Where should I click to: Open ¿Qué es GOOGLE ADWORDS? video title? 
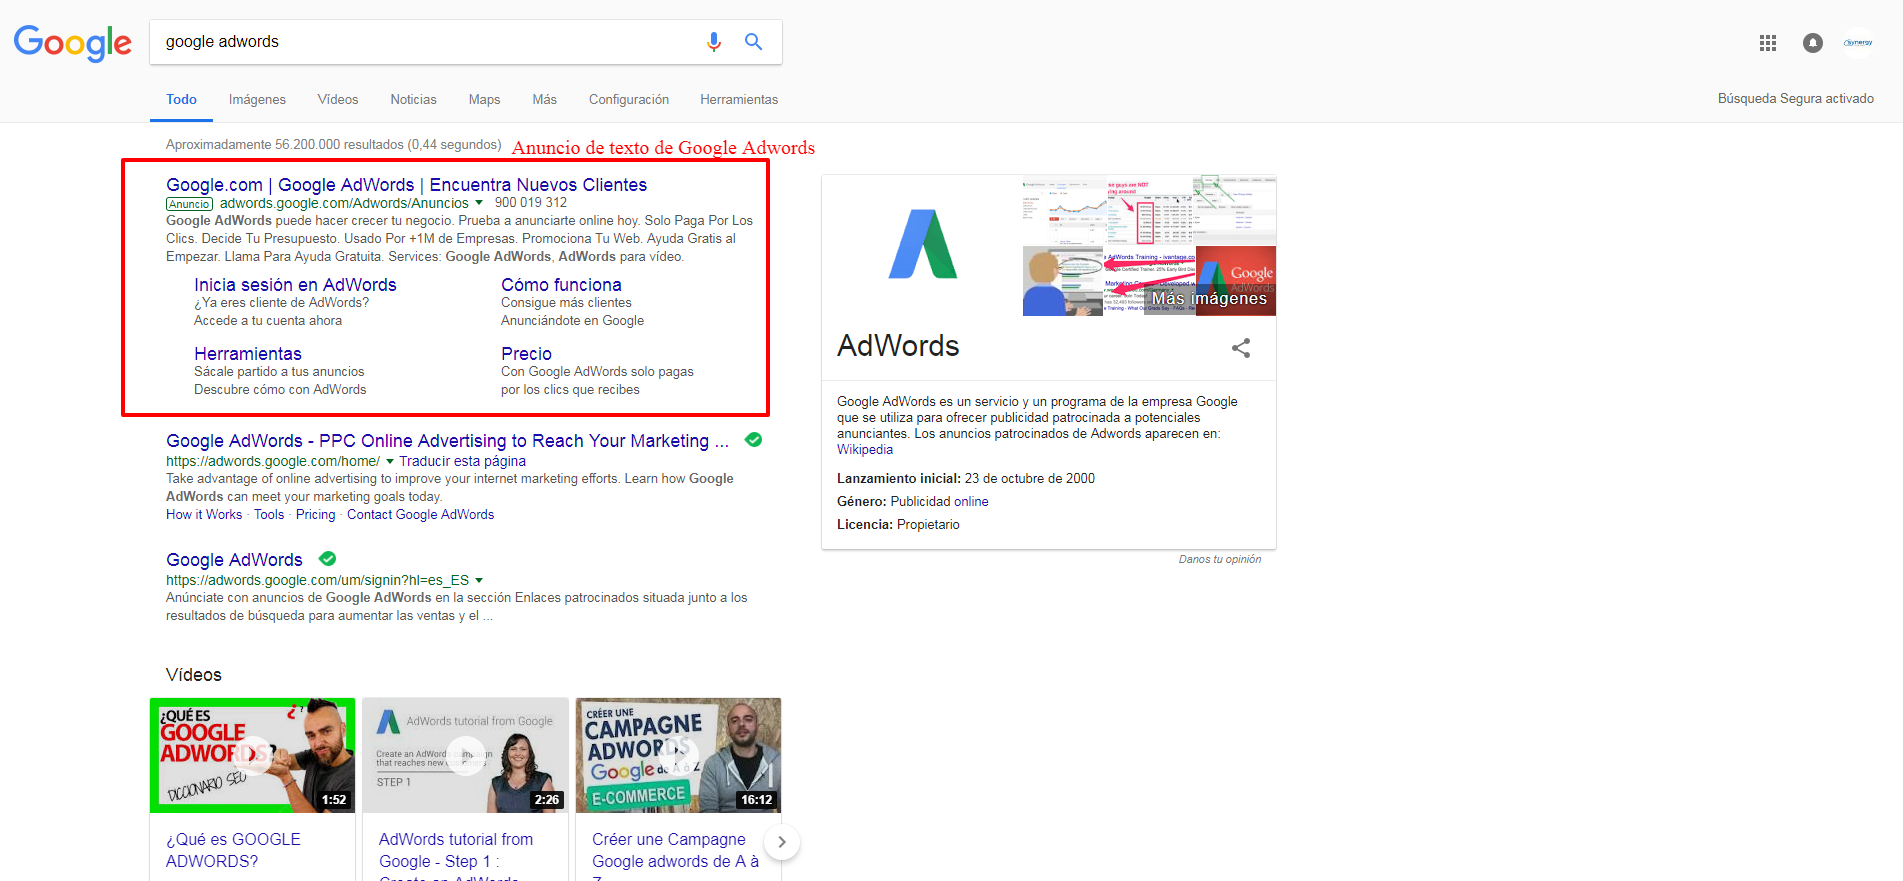233,850
